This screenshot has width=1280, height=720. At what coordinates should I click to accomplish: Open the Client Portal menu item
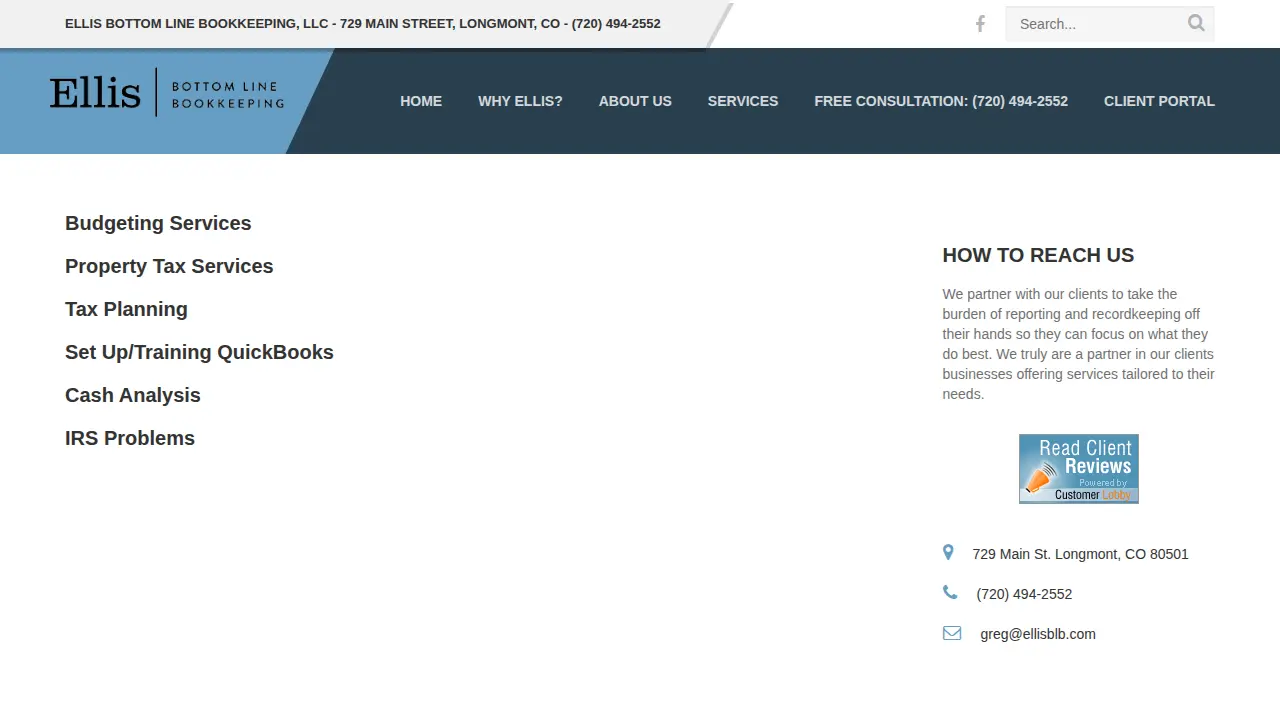coord(1159,101)
